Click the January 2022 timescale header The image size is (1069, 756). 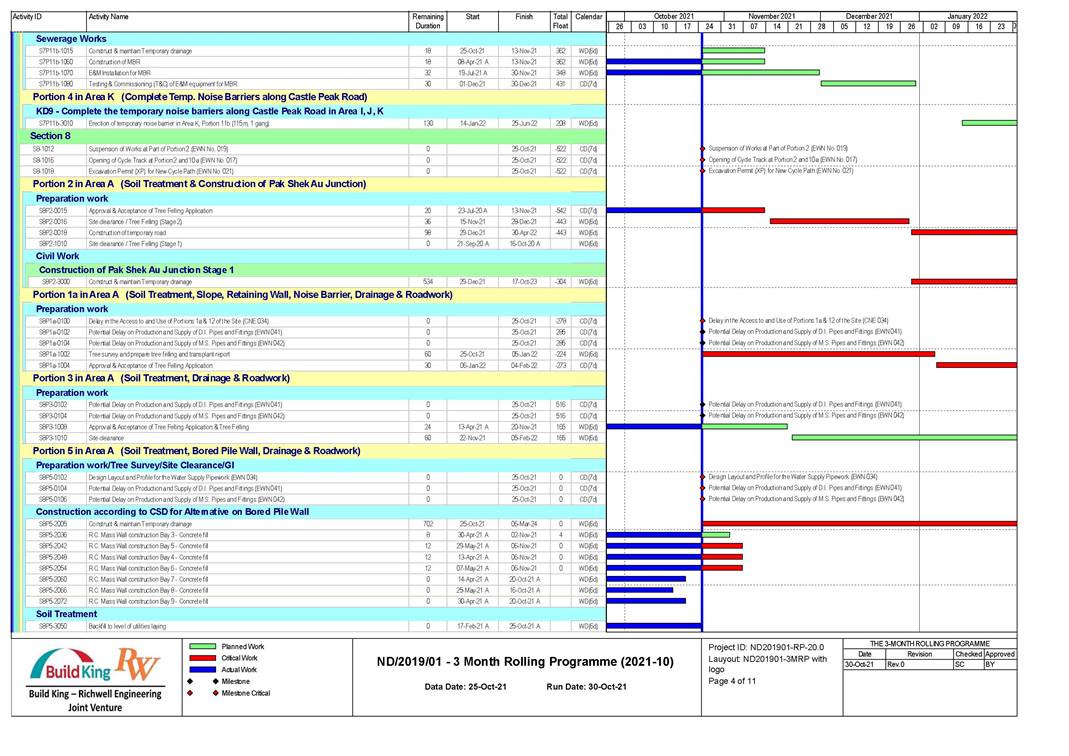click(x=967, y=16)
